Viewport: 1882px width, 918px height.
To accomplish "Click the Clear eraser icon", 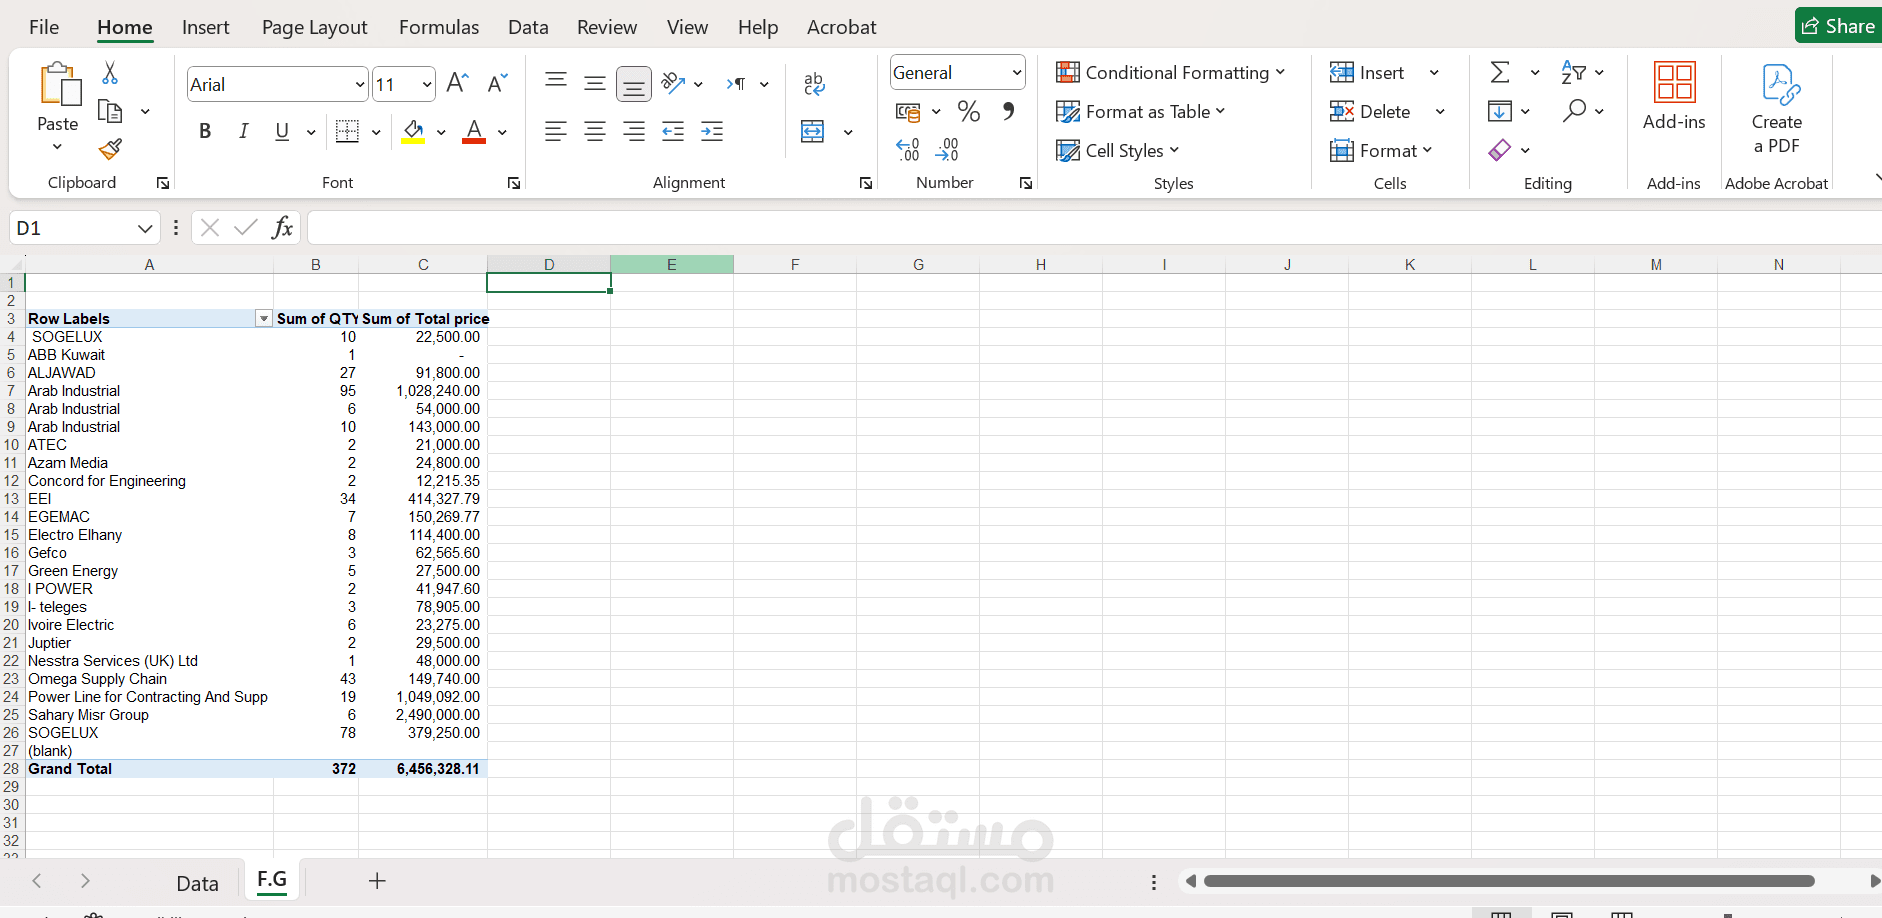I will 1500,150.
